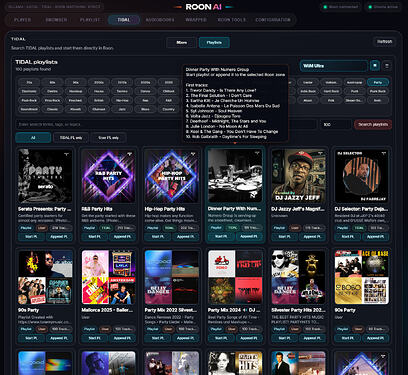The width and height of the screenshot is (408, 375).
Task: Start PL for Serato Presents: Party
Action: point(31,236)
